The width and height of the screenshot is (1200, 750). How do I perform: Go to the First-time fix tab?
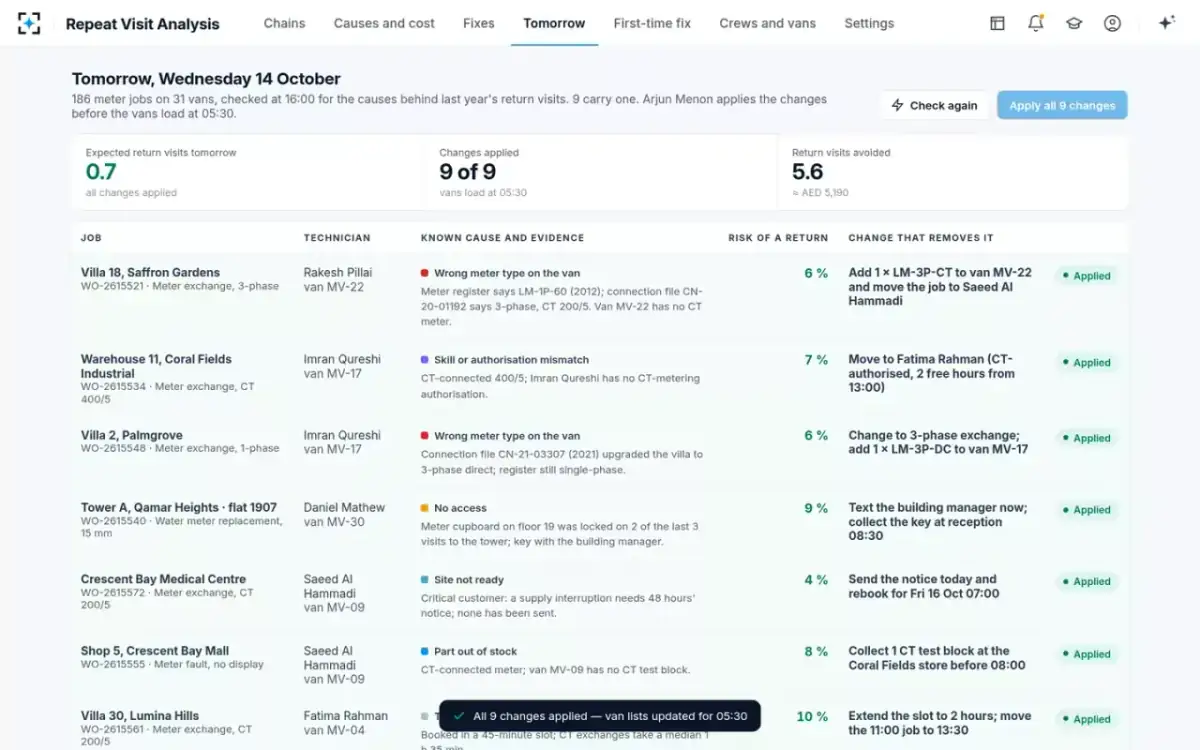[652, 23]
